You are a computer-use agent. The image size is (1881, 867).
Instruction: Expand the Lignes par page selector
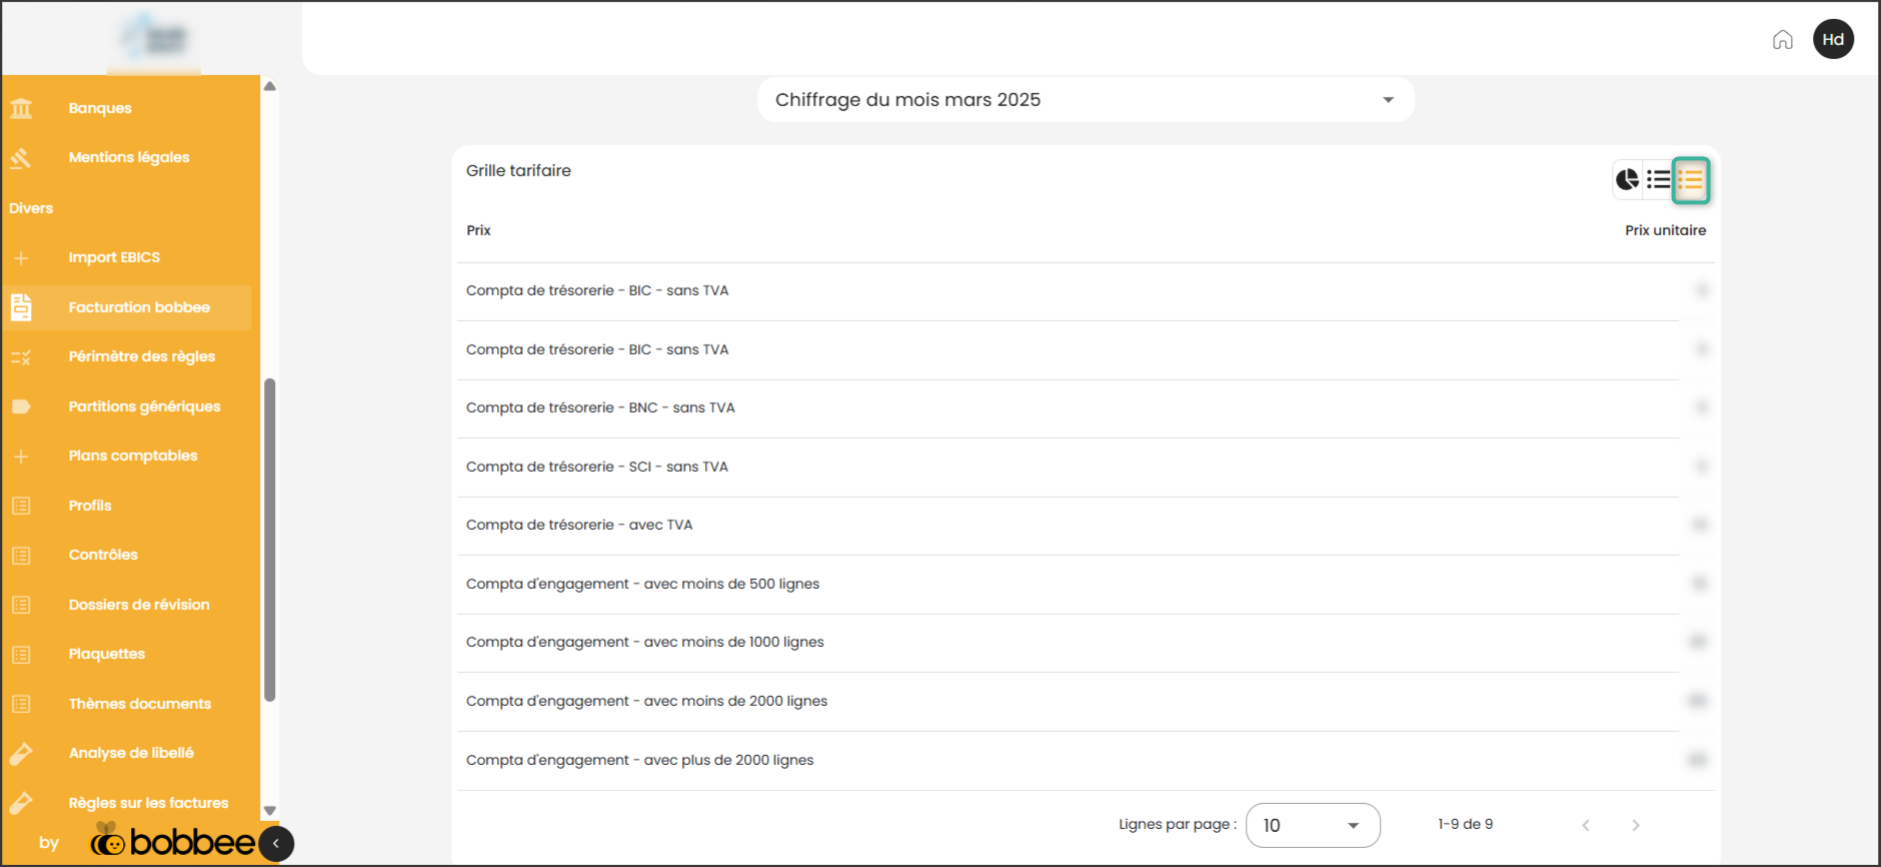1312,825
